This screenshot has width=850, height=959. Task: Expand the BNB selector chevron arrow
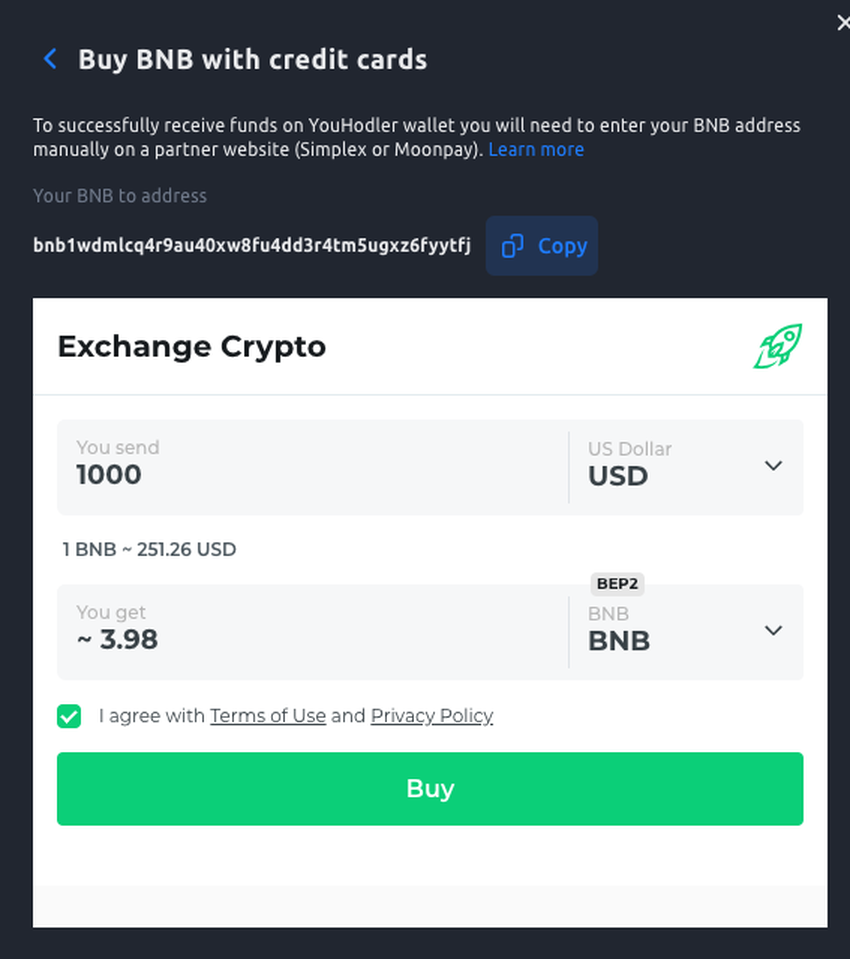(774, 631)
